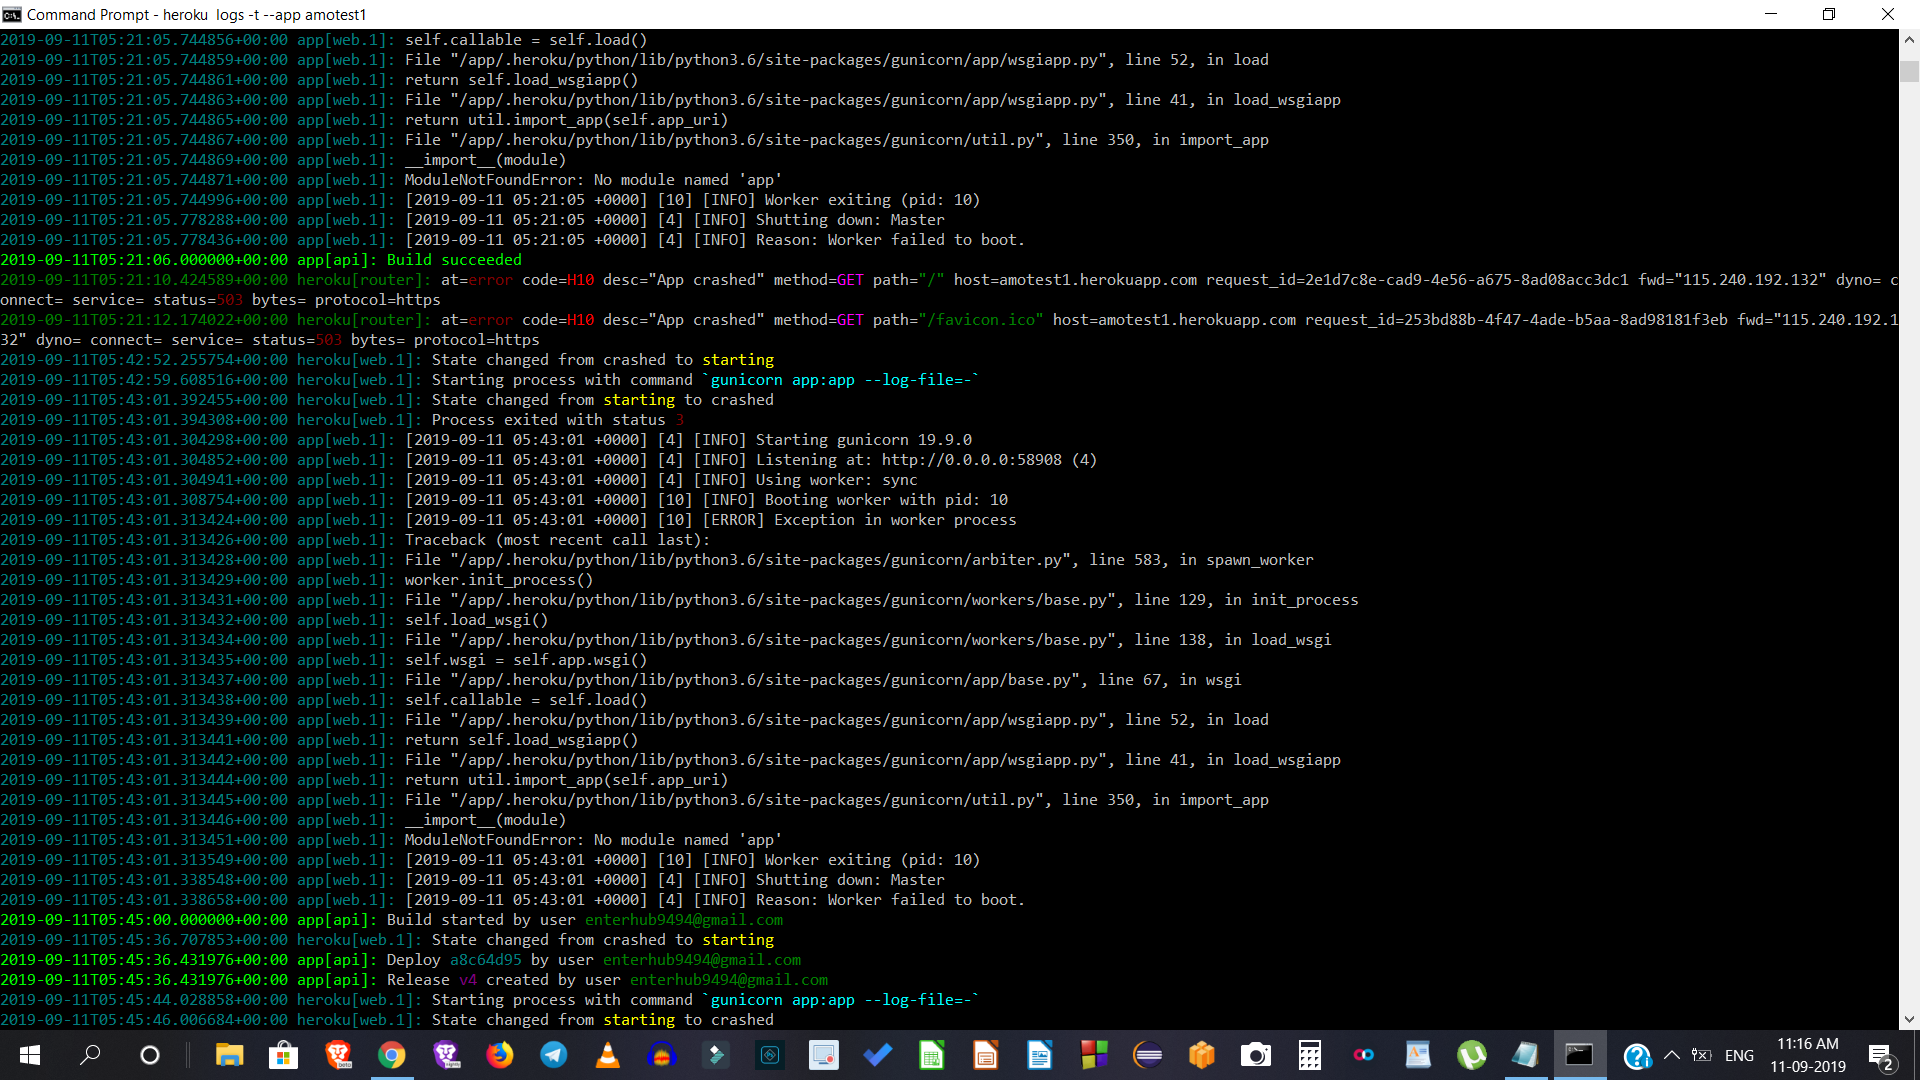Viewport: 1920px width, 1080px height.
Task: Open Get Help icon in system tray
Action: [1637, 1056]
